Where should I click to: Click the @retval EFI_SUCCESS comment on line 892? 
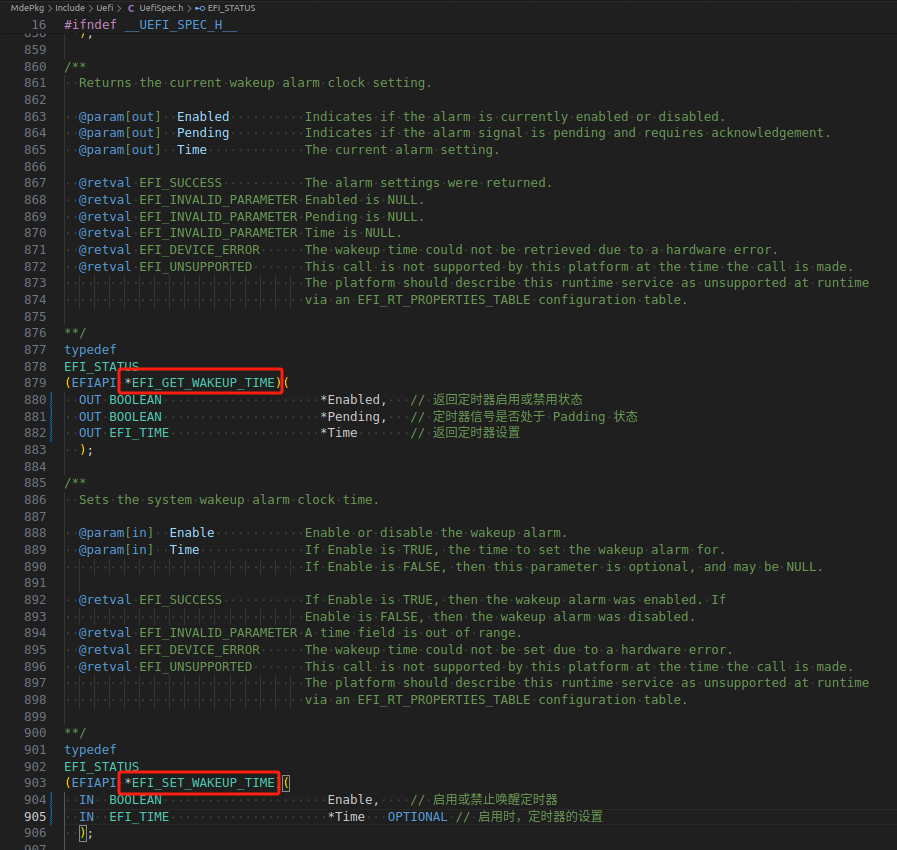(148, 599)
